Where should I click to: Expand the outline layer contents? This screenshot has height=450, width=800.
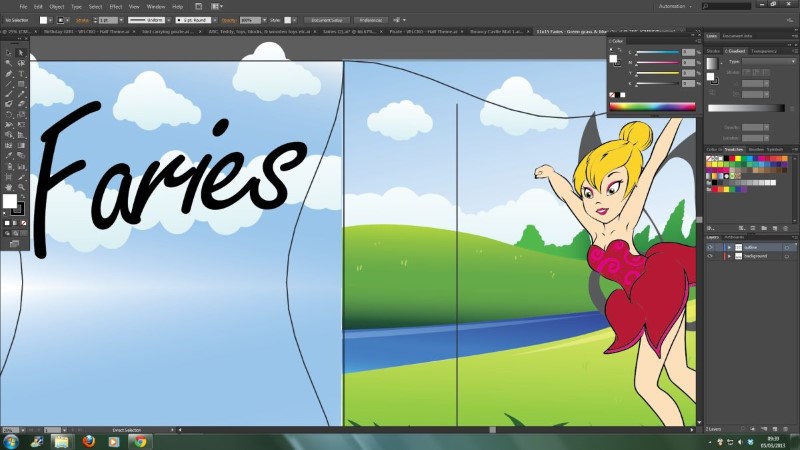(729, 247)
